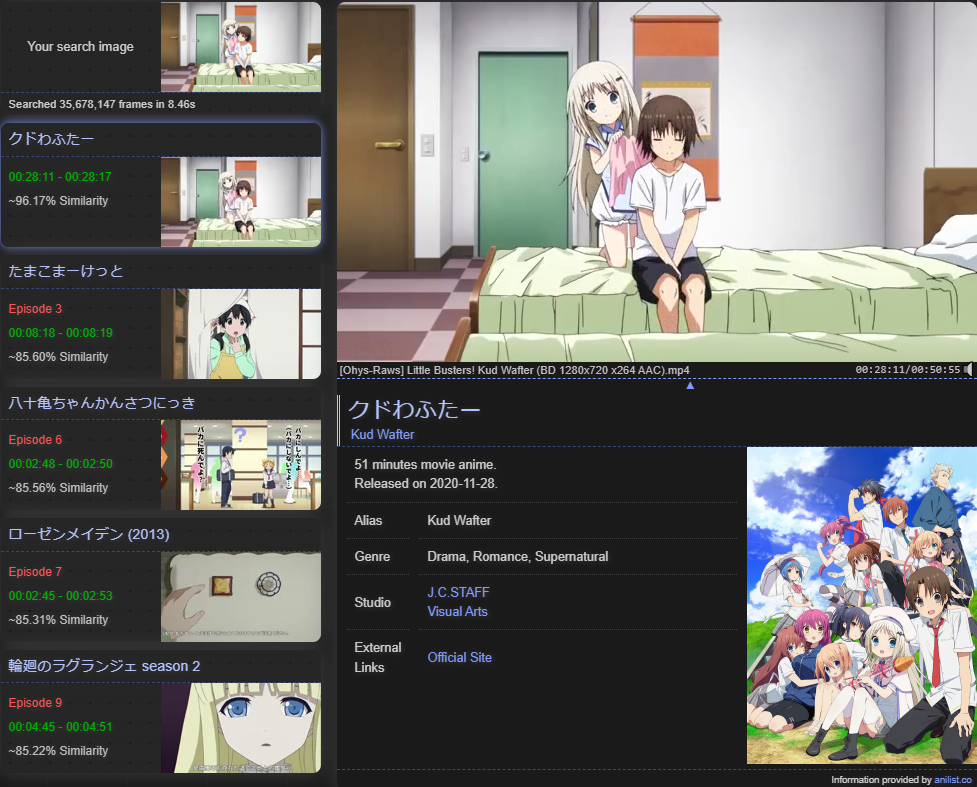Click the Episode 9 label
Viewport: 977px width, 787px height.
pyautogui.click(x=35, y=702)
